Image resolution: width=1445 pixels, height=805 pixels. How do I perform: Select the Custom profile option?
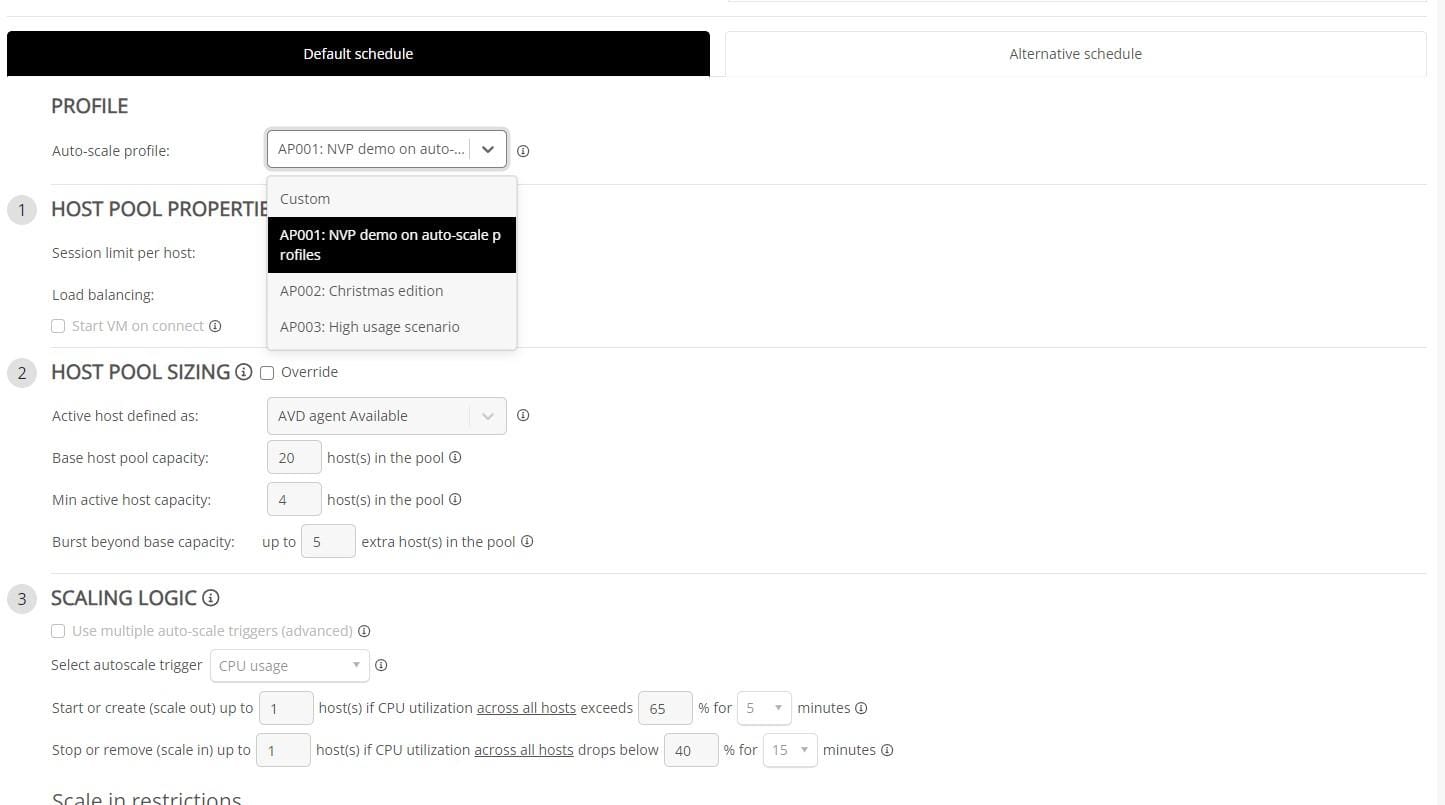click(x=305, y=199)
